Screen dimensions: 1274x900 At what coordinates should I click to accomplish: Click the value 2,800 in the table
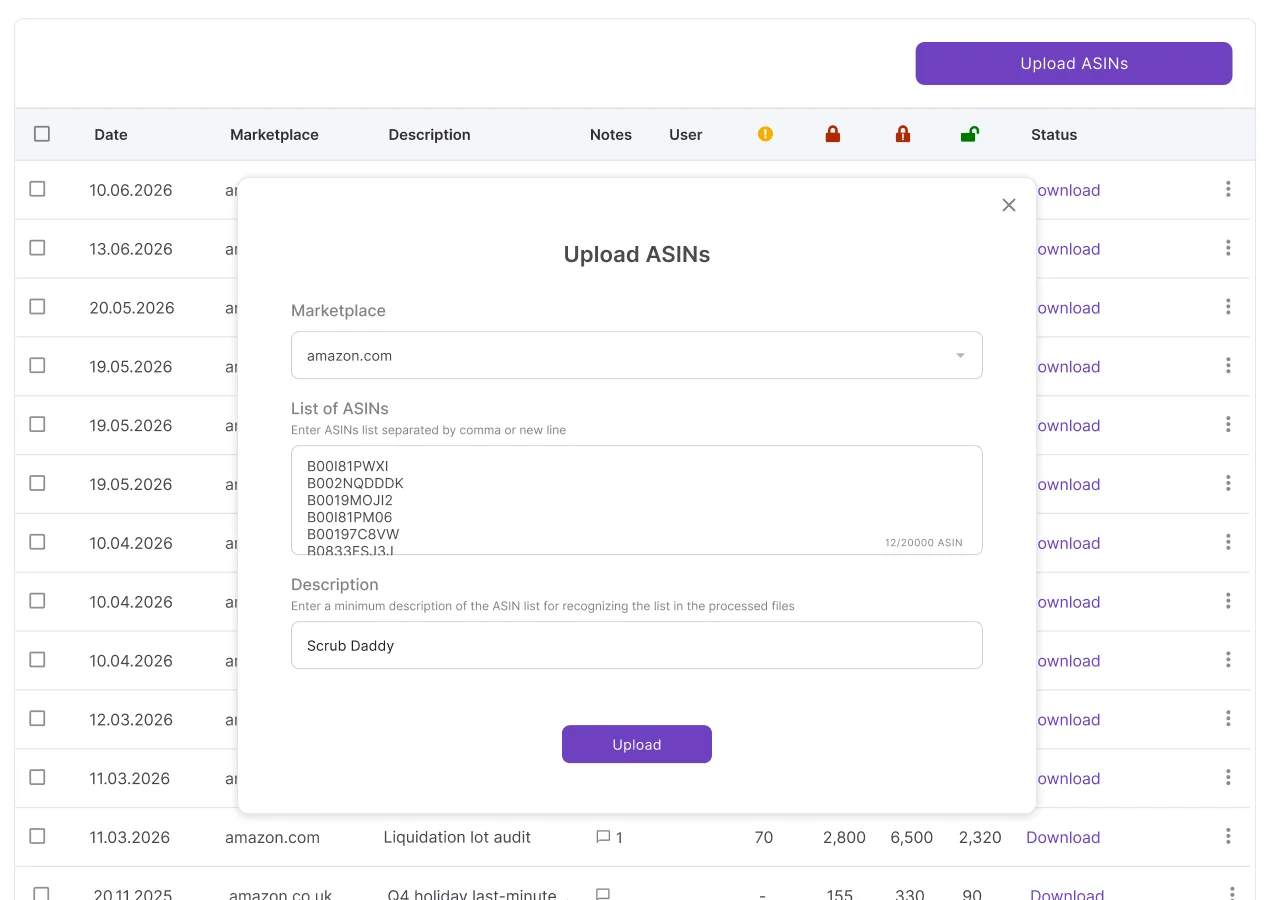pos(844,838)
